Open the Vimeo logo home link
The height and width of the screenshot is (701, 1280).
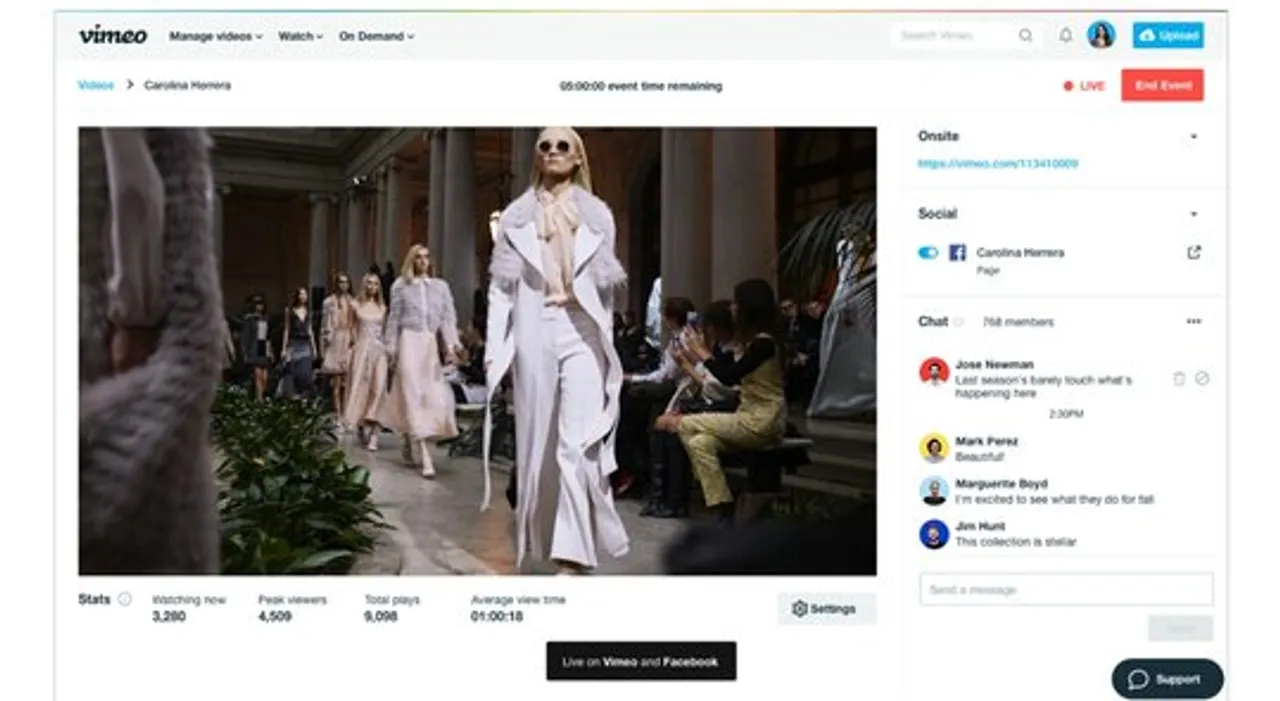point(113,35)
